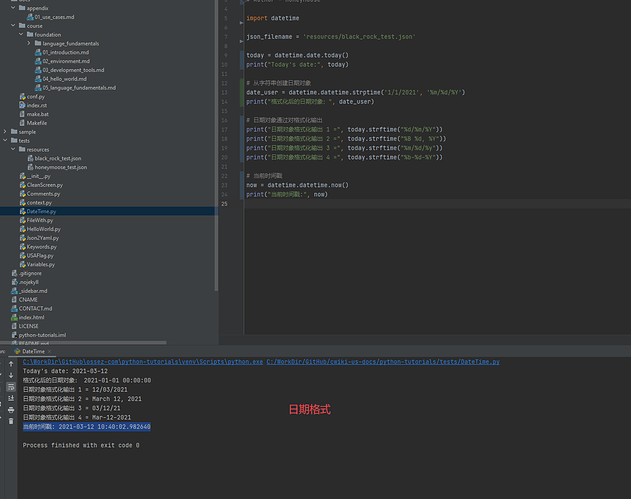Click the foundation folder icon

pos(30,35)
